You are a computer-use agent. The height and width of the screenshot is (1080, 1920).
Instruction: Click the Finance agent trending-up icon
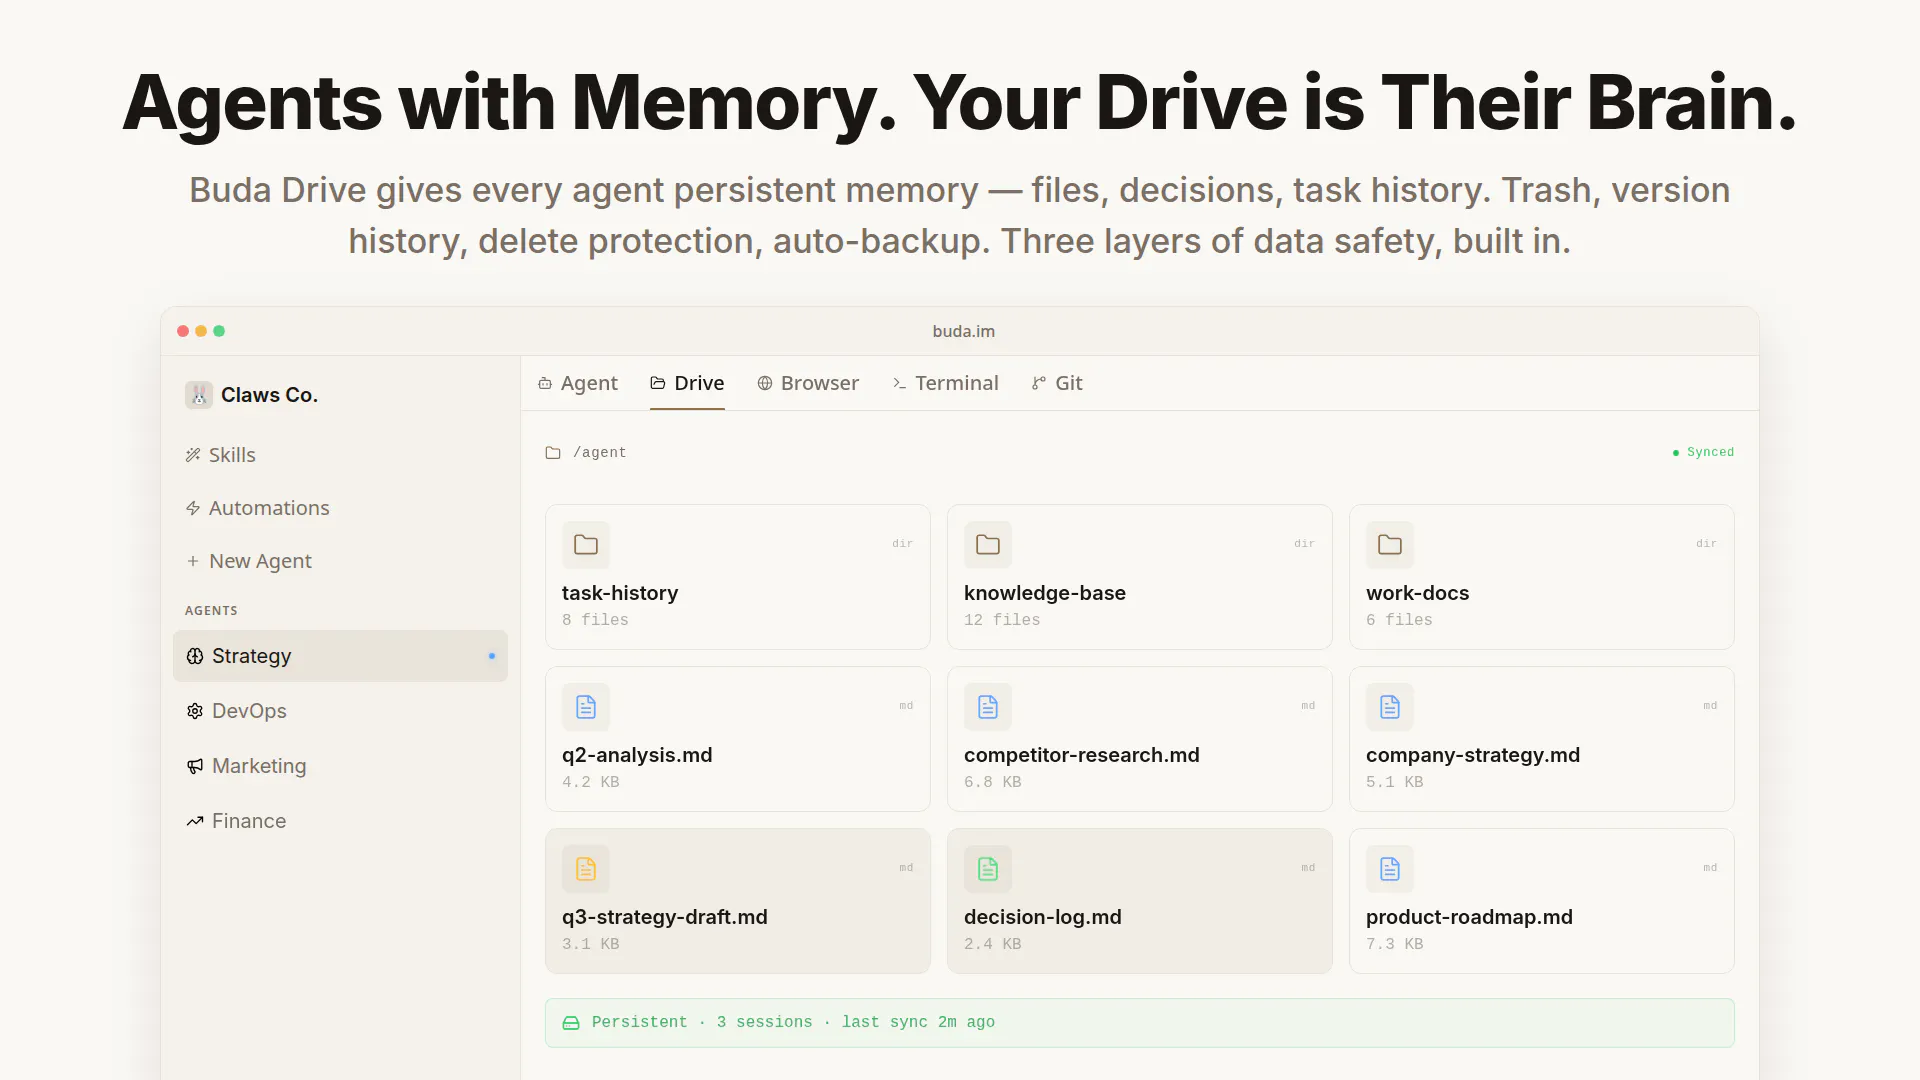(195, 821)
